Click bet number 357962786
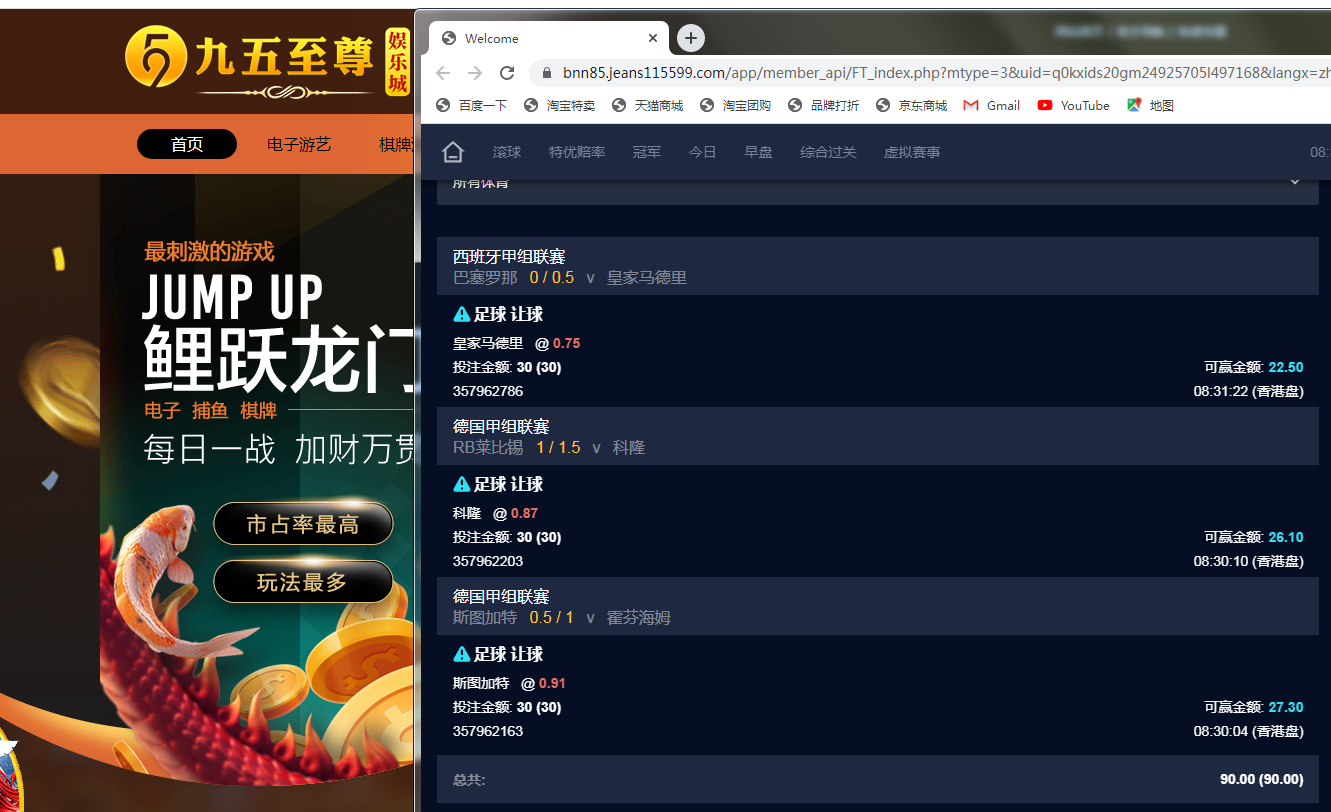This screenshot has width=1331, height=812. point(488,391)
